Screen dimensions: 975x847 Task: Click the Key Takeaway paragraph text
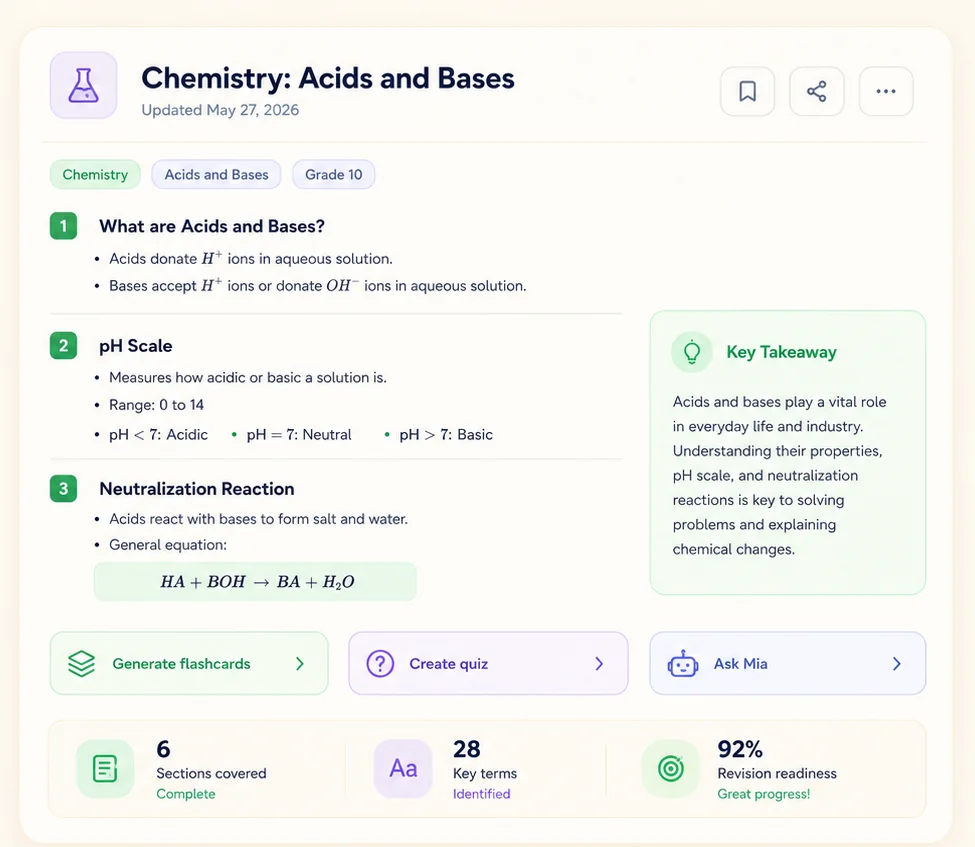[780, 476]
